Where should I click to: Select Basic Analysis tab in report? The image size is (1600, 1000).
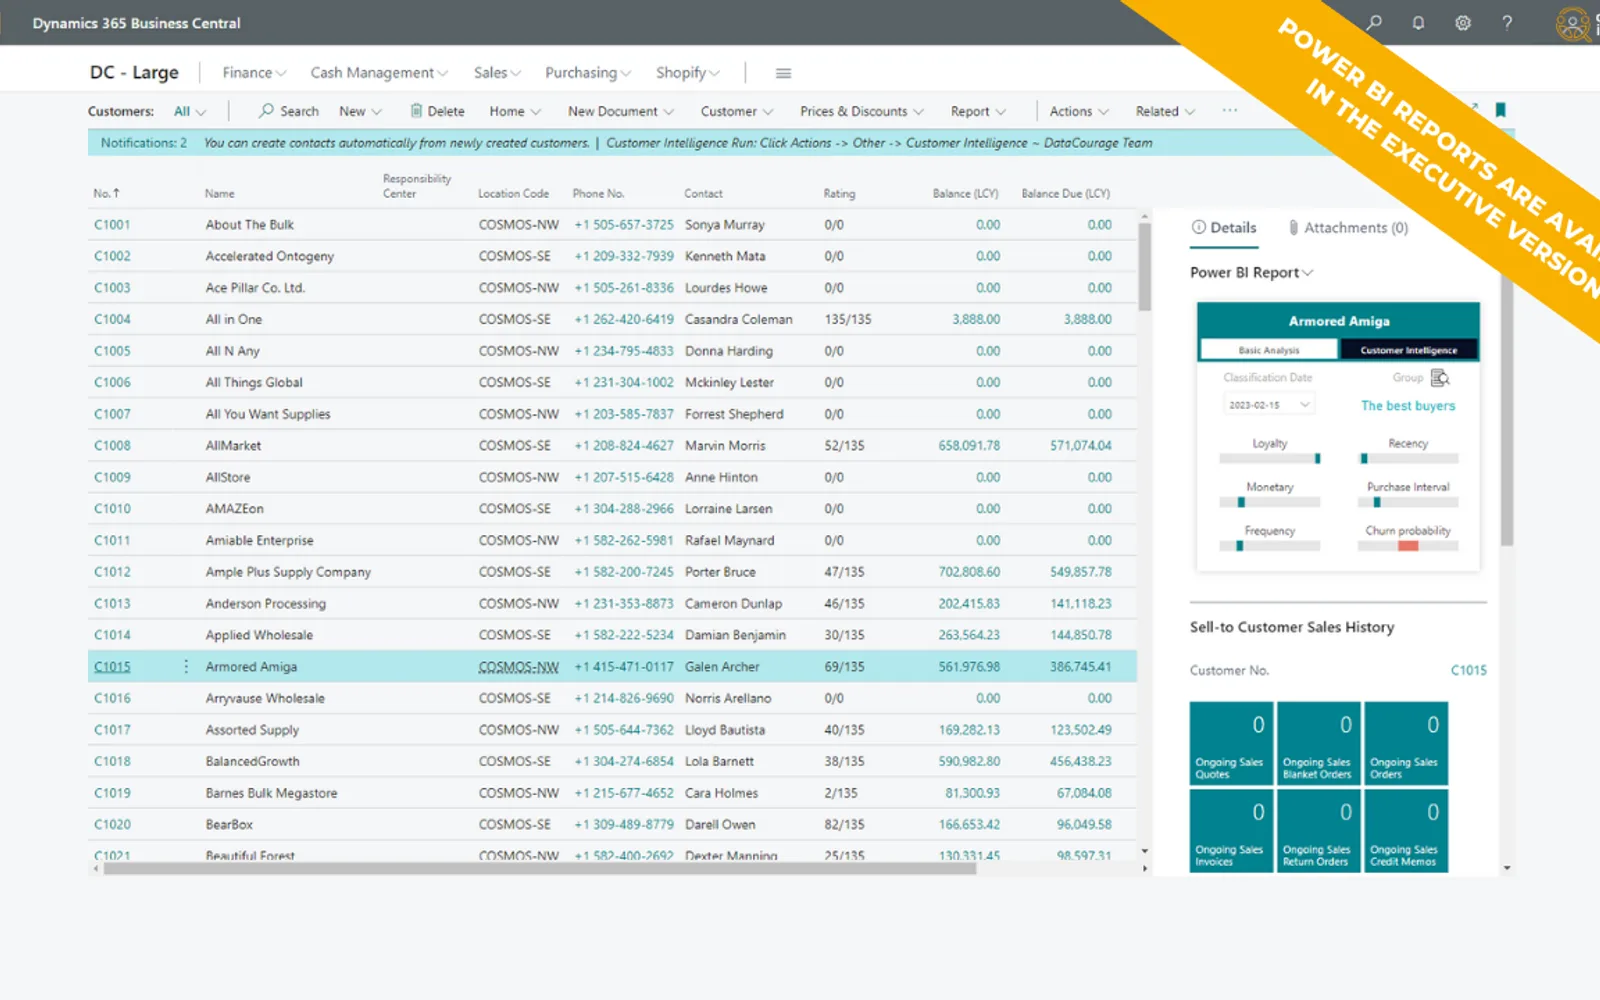(x=1269, y=350)
